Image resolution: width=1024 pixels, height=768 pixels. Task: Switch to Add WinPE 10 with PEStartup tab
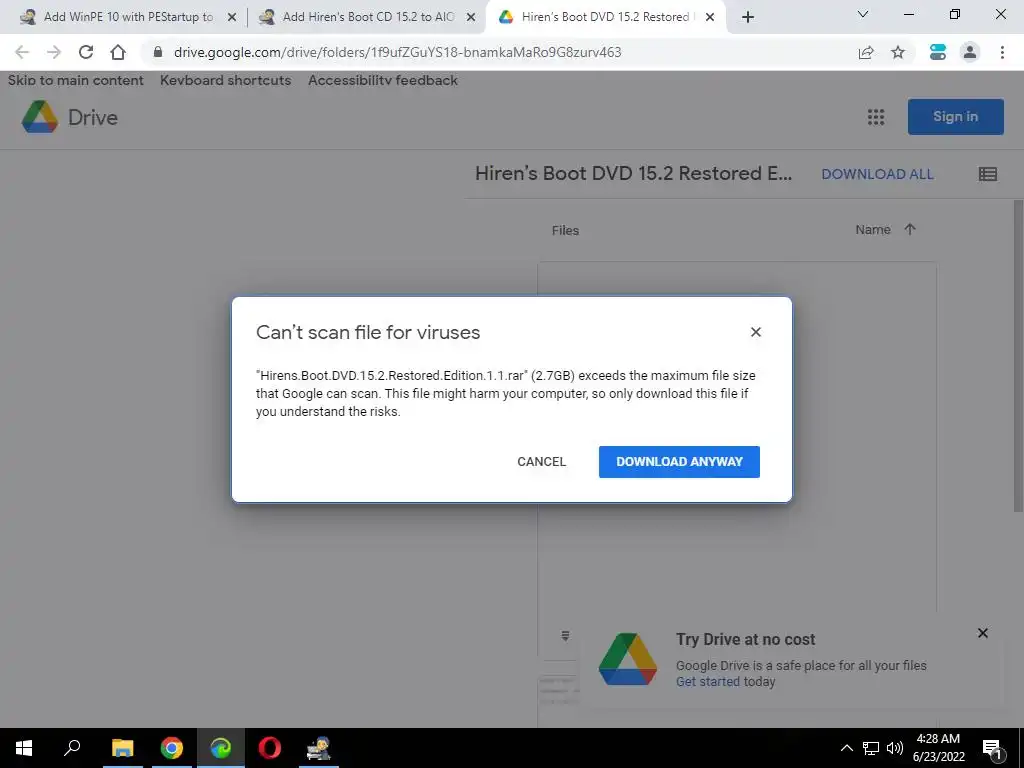coord(128,17)
